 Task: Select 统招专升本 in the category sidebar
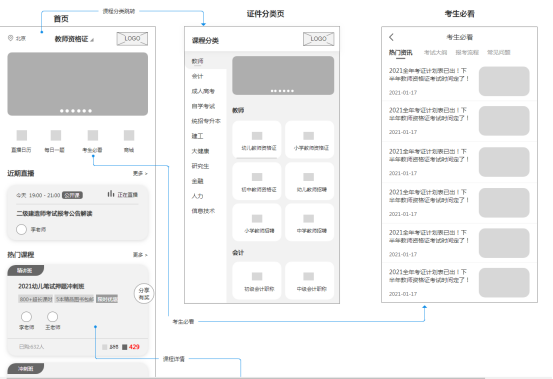[x=206, y=121]
